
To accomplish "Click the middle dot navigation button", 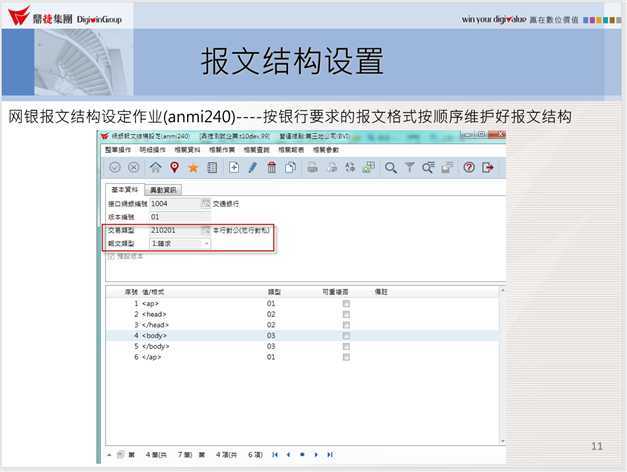I will click(x=302, y=454).
